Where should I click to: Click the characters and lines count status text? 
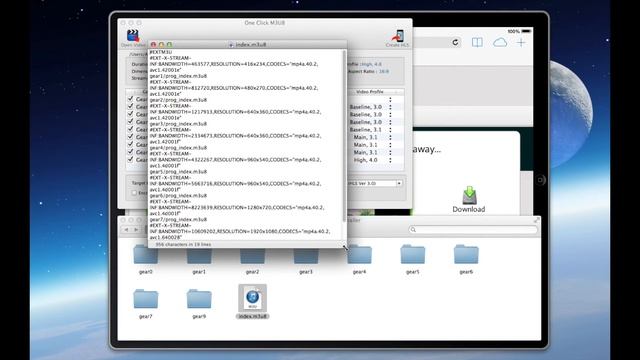click(183, 244)
